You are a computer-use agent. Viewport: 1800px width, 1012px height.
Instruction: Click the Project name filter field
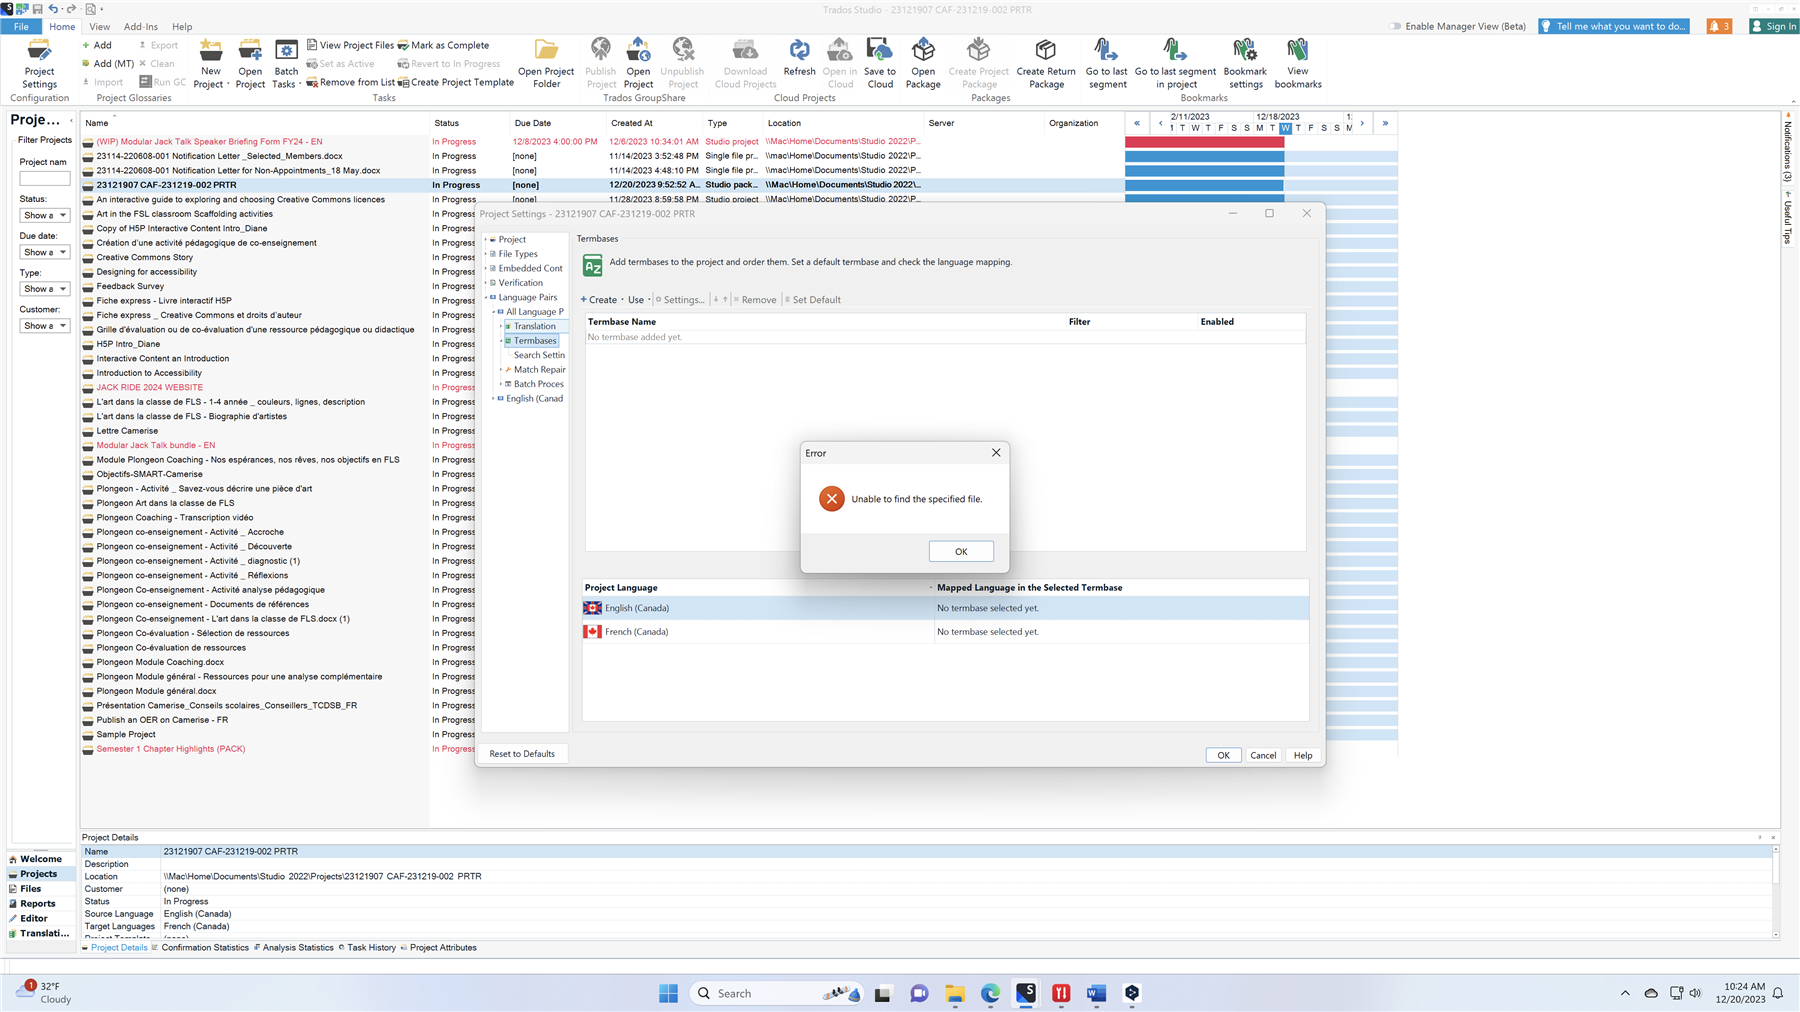point(45,179)
